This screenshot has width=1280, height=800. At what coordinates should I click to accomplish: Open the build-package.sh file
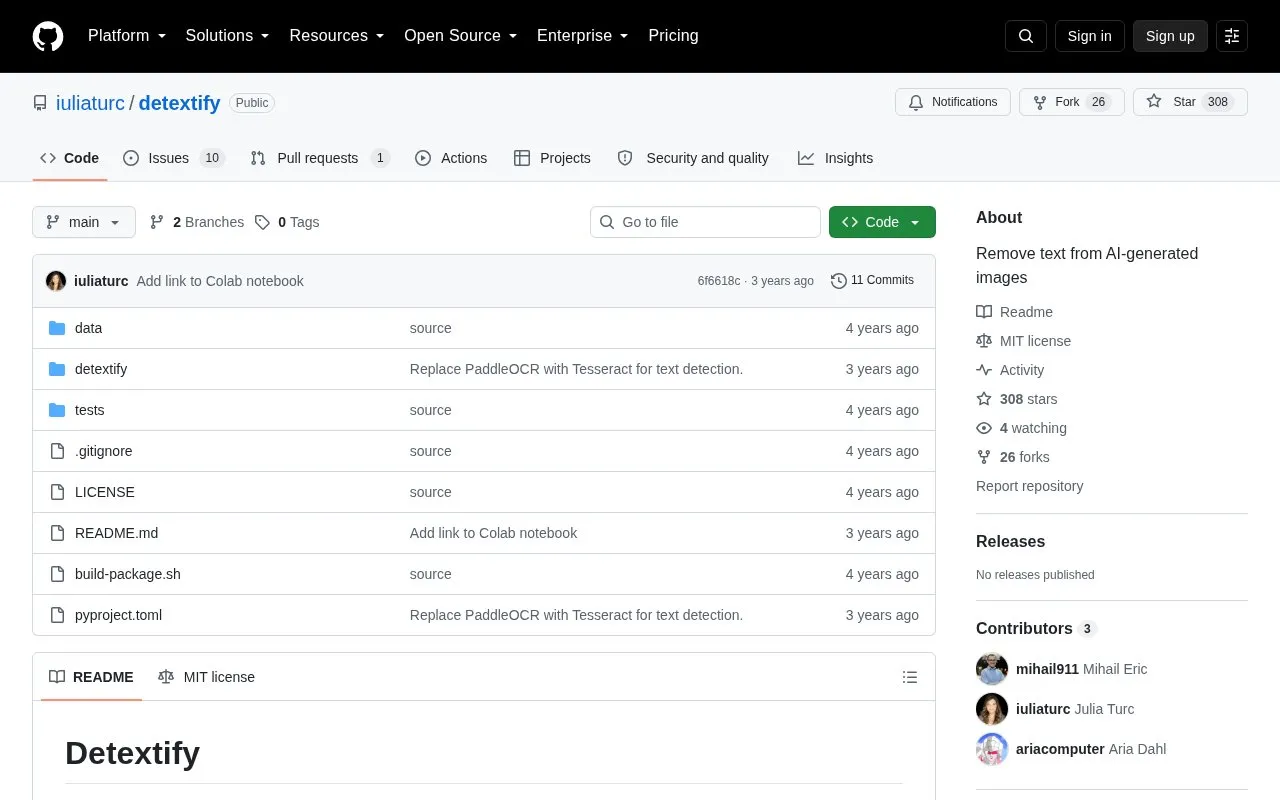click(x=128, y=574)
